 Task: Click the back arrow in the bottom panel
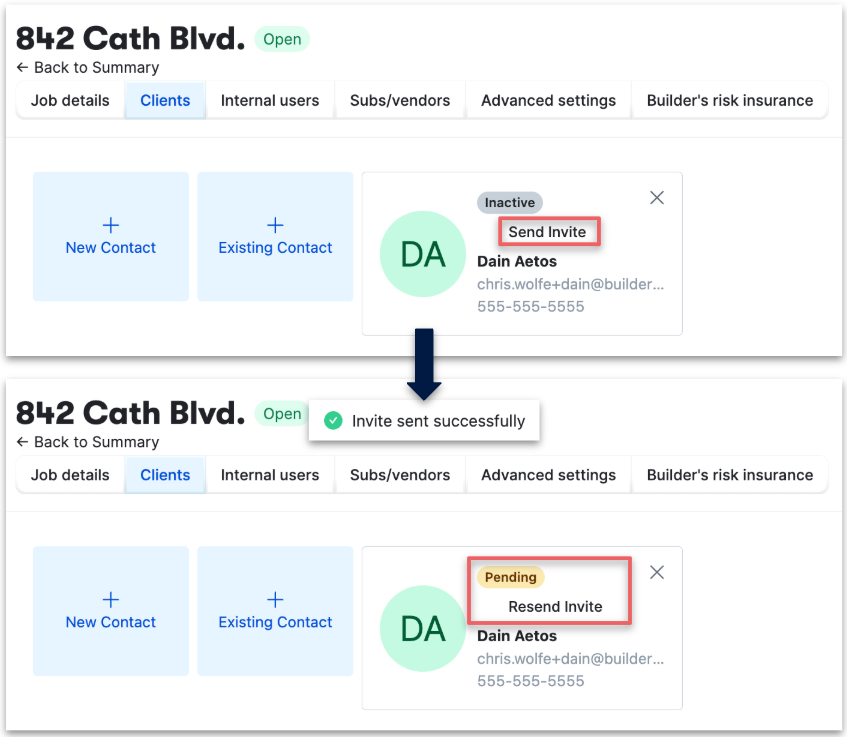(x=22, y=442)
